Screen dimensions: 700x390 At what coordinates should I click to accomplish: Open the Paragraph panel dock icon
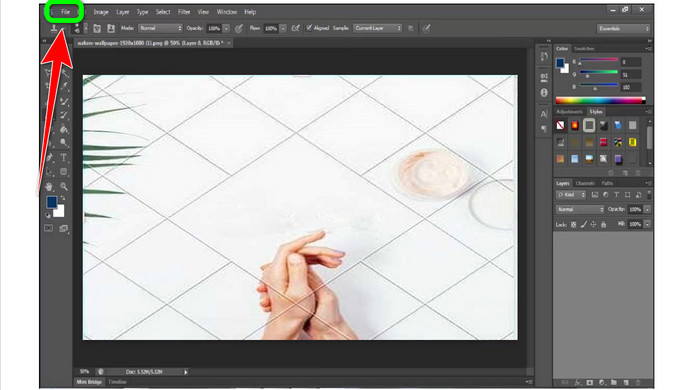click(544, 129)
